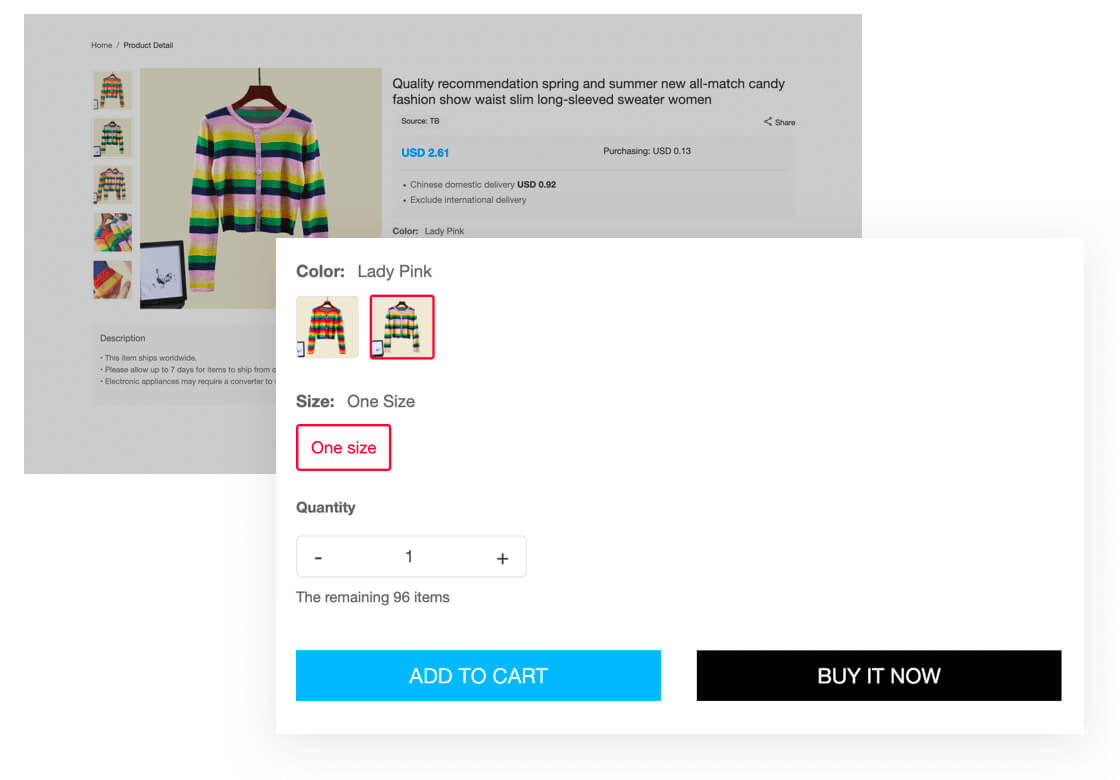The width and height of the screenshot is (1120, 780).
Task: Click the USD 2.61 price
Action: coord(425,153)
